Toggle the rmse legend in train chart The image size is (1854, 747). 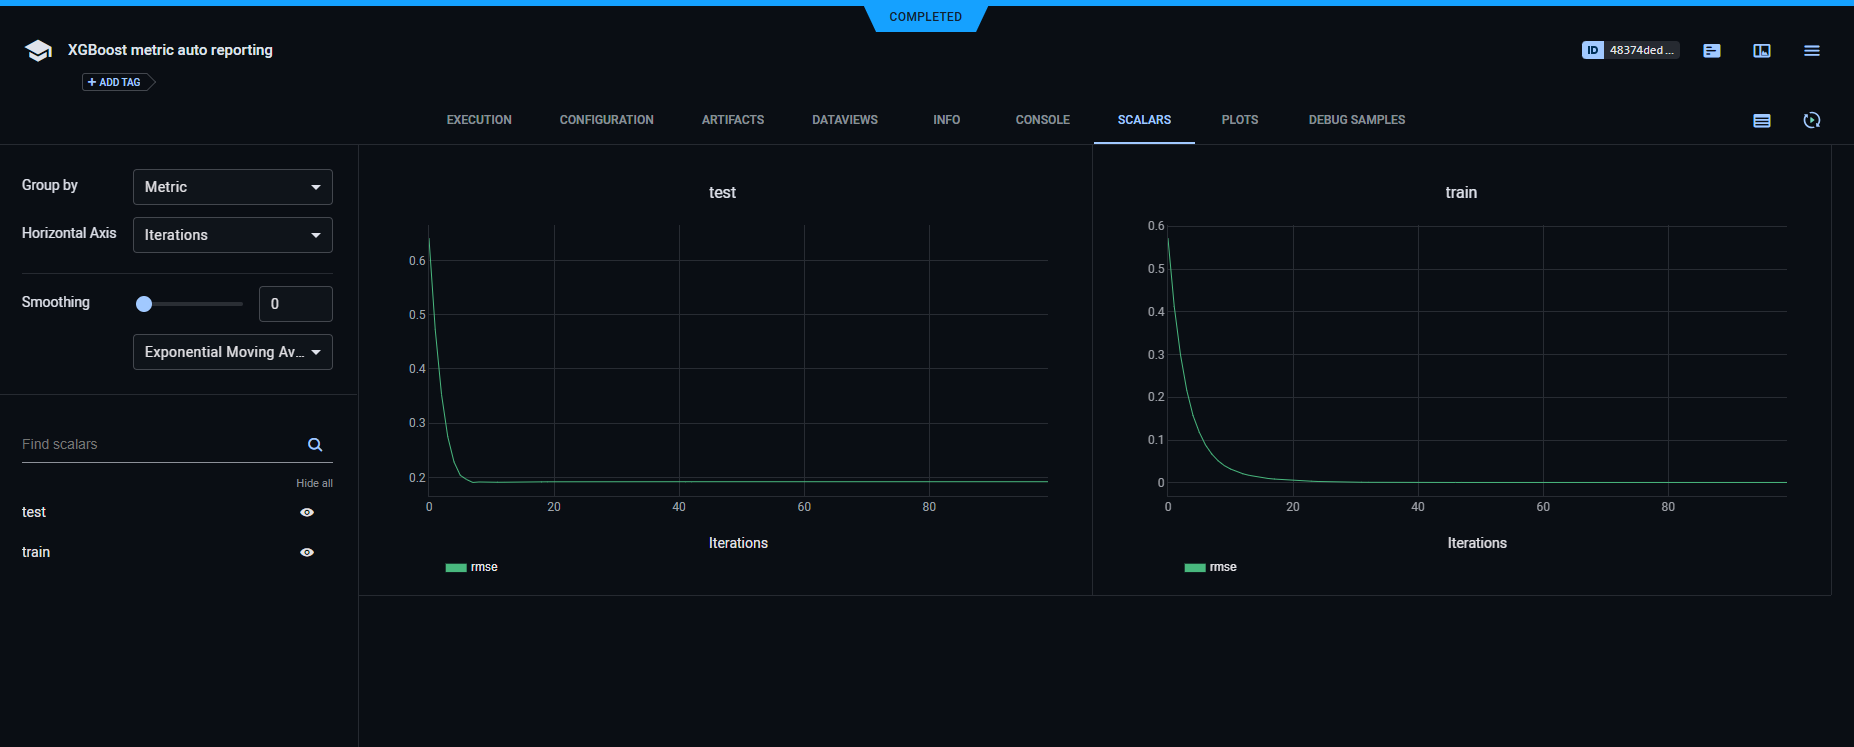click(1211, 567)
